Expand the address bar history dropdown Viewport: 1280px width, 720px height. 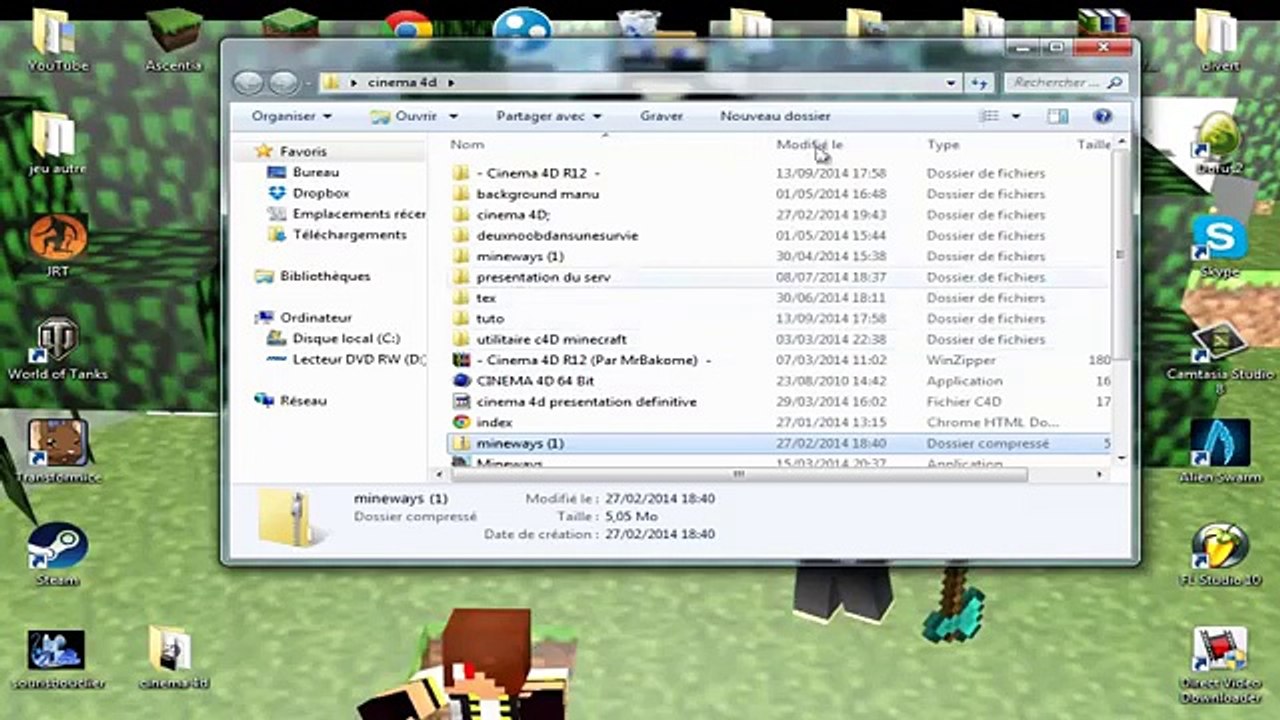[x=952, y=83]
